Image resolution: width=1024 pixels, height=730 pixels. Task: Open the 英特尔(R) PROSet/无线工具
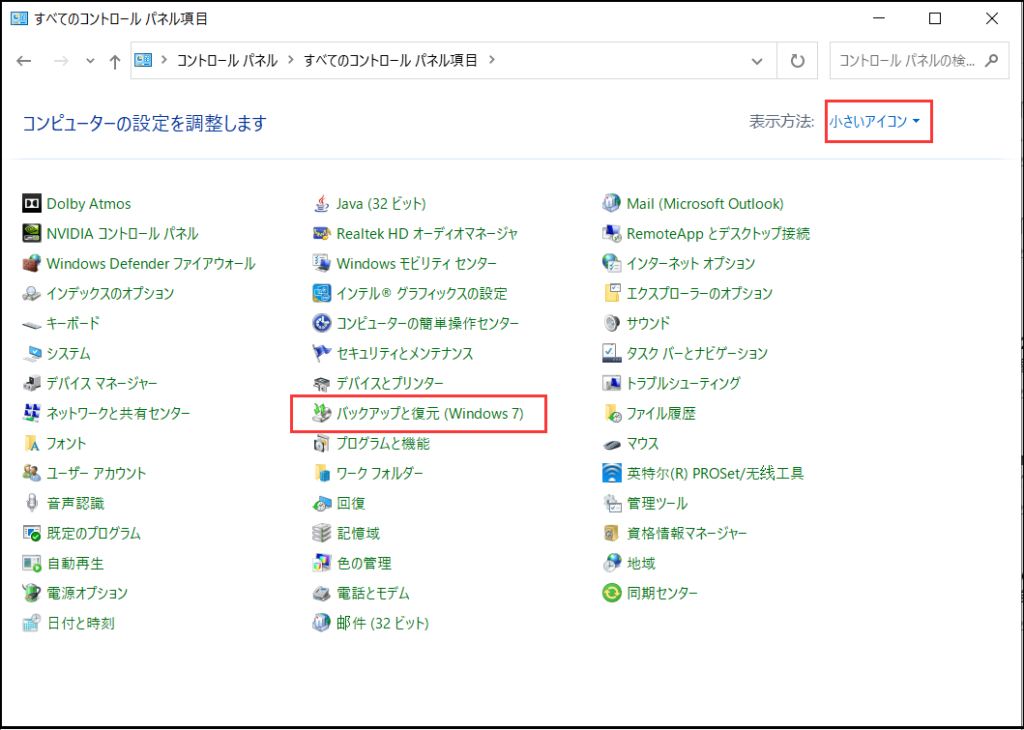(x=715, y=473)
